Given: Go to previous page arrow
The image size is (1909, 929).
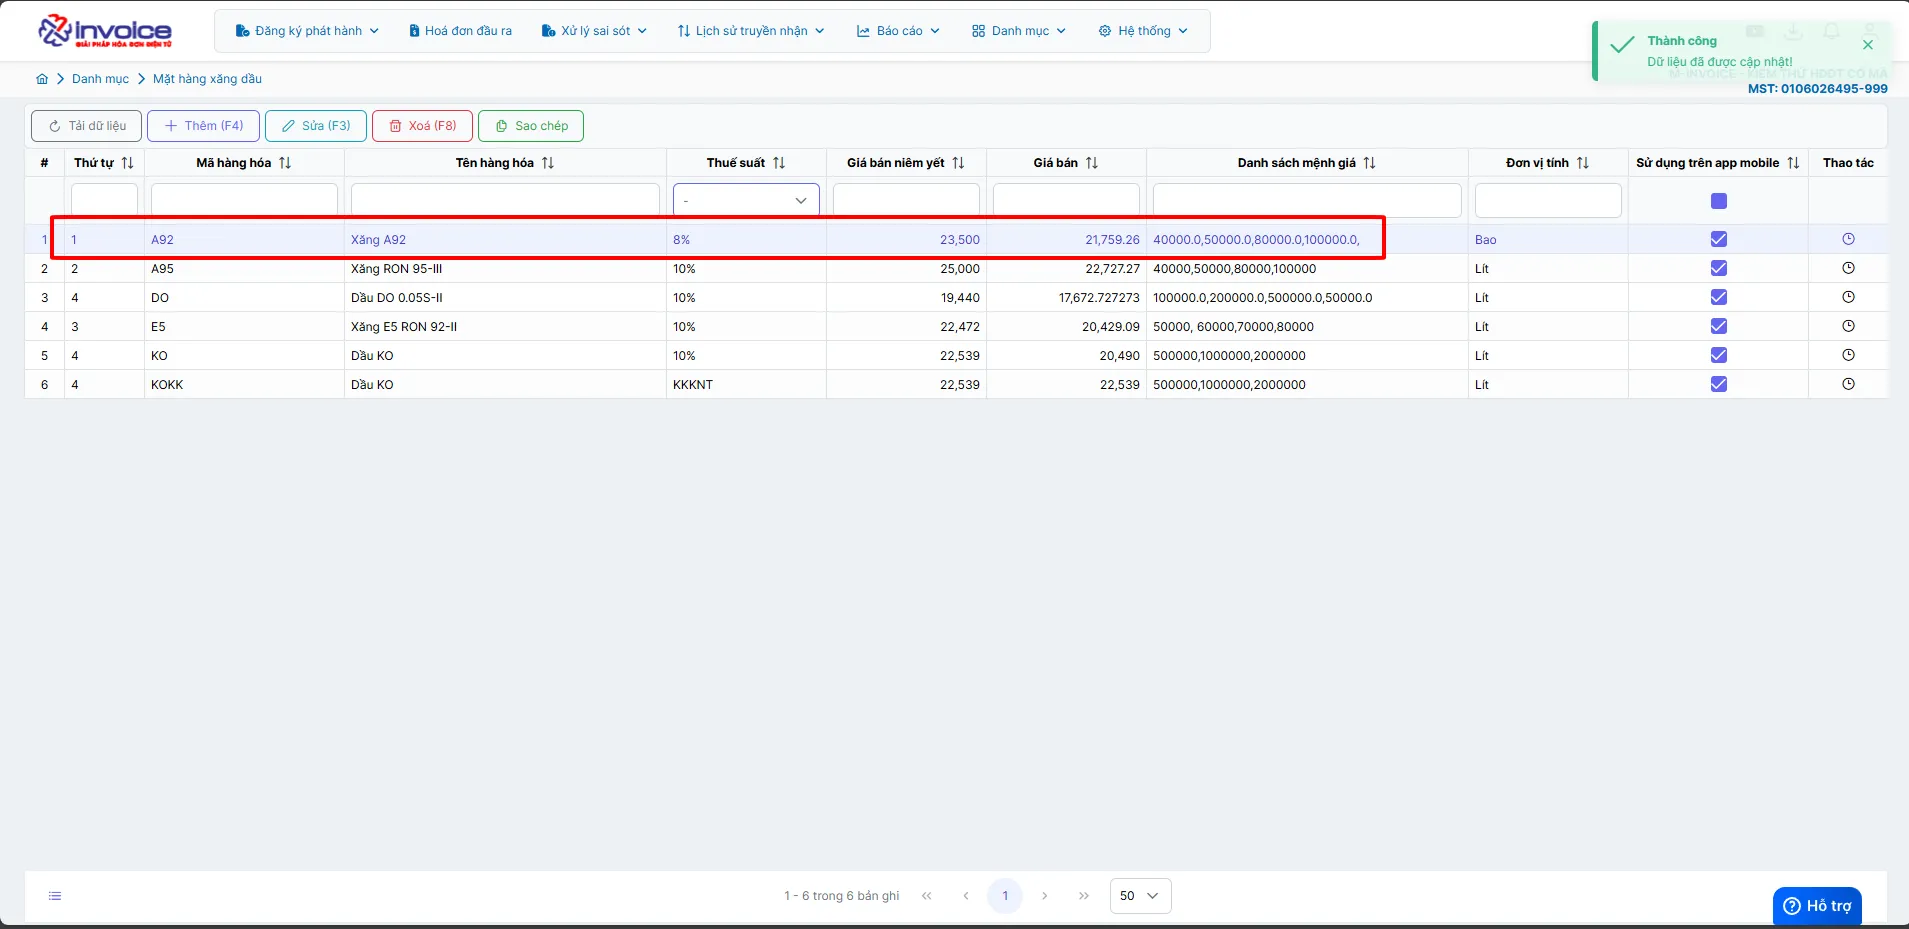Looking at the screenshot, I should [x=966, y=896].
